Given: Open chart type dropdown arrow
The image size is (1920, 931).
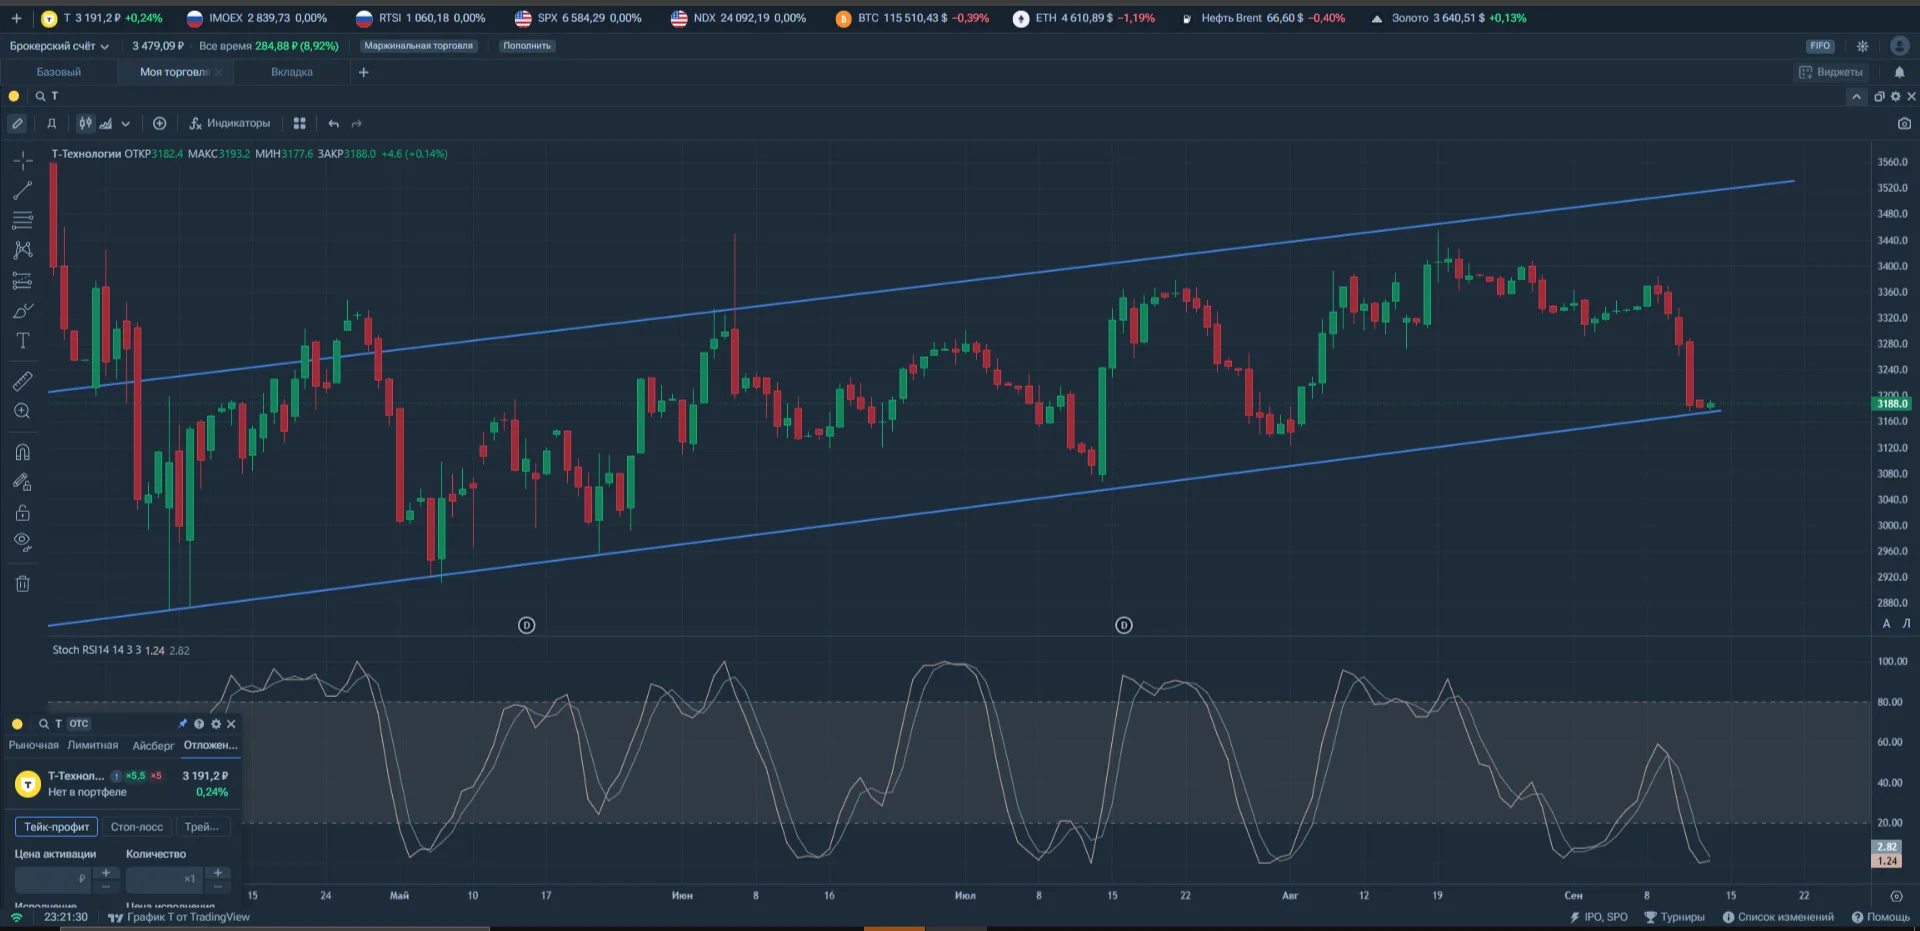Looking at the screenshot, I should pos(125,123).
